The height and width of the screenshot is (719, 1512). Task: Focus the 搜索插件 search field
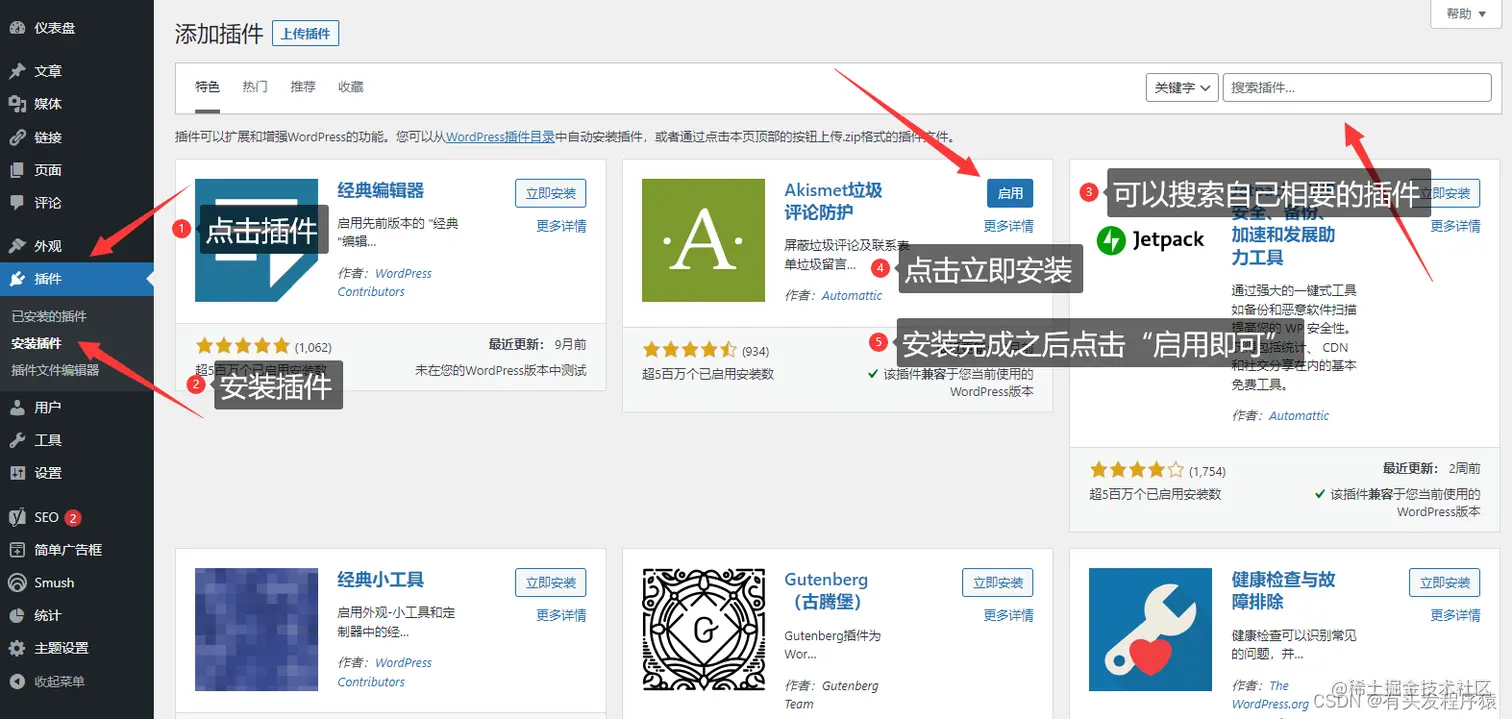coord(1357,88)
